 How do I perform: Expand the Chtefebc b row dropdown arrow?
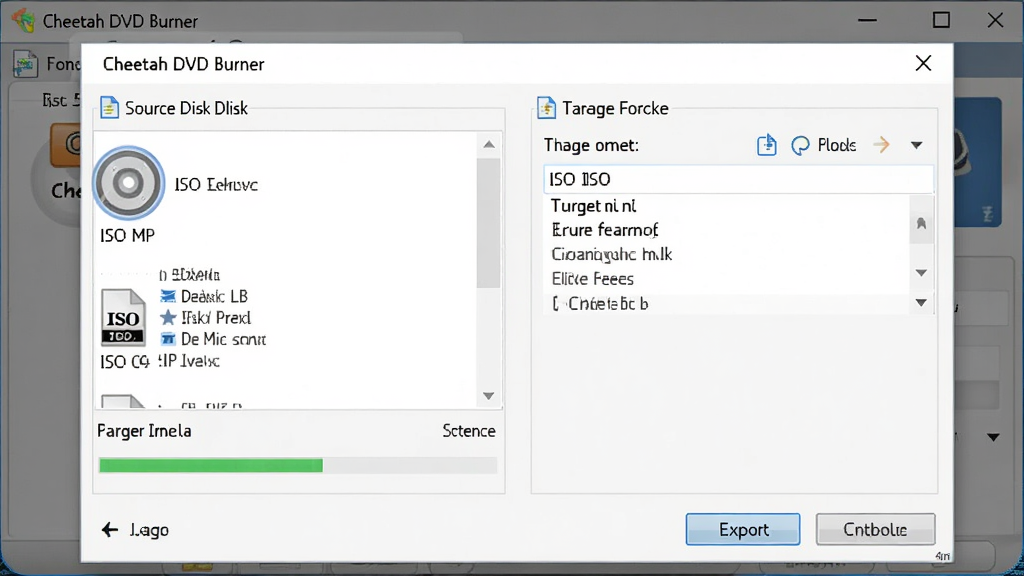(921, 303)
